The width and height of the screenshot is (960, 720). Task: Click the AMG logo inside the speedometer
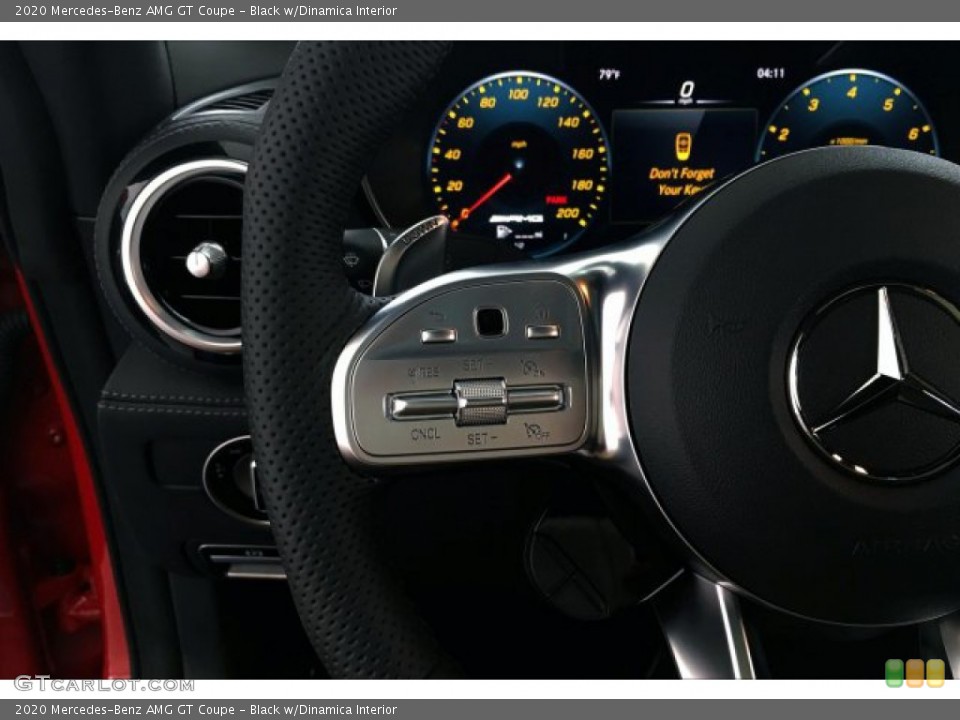[x=516, y=219]
